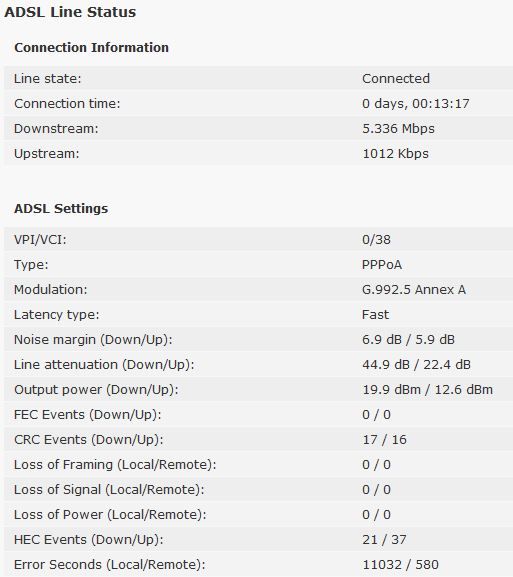Select the Output power (Down/Up) row label
Image resolution: width=513 pixels, height=577 pixels.
96,390
